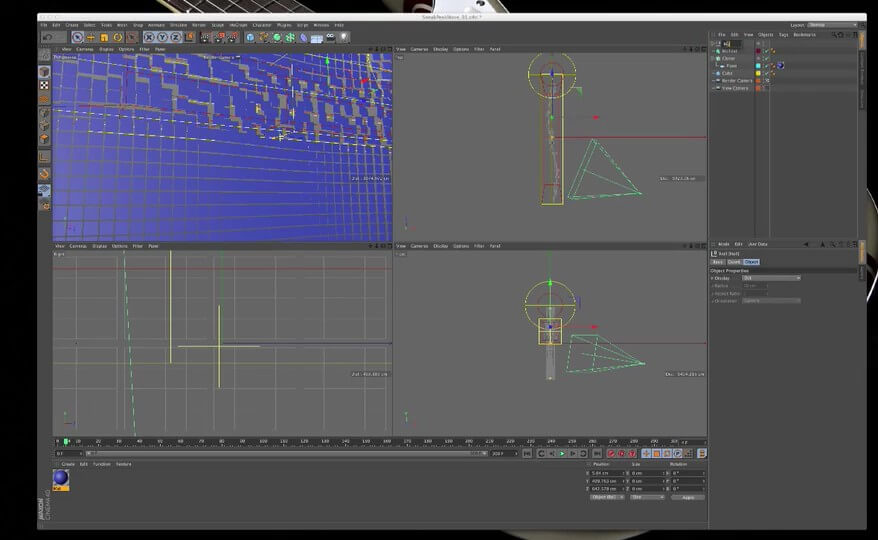Click the Light object icon in toolbar

tap(343, 38)
